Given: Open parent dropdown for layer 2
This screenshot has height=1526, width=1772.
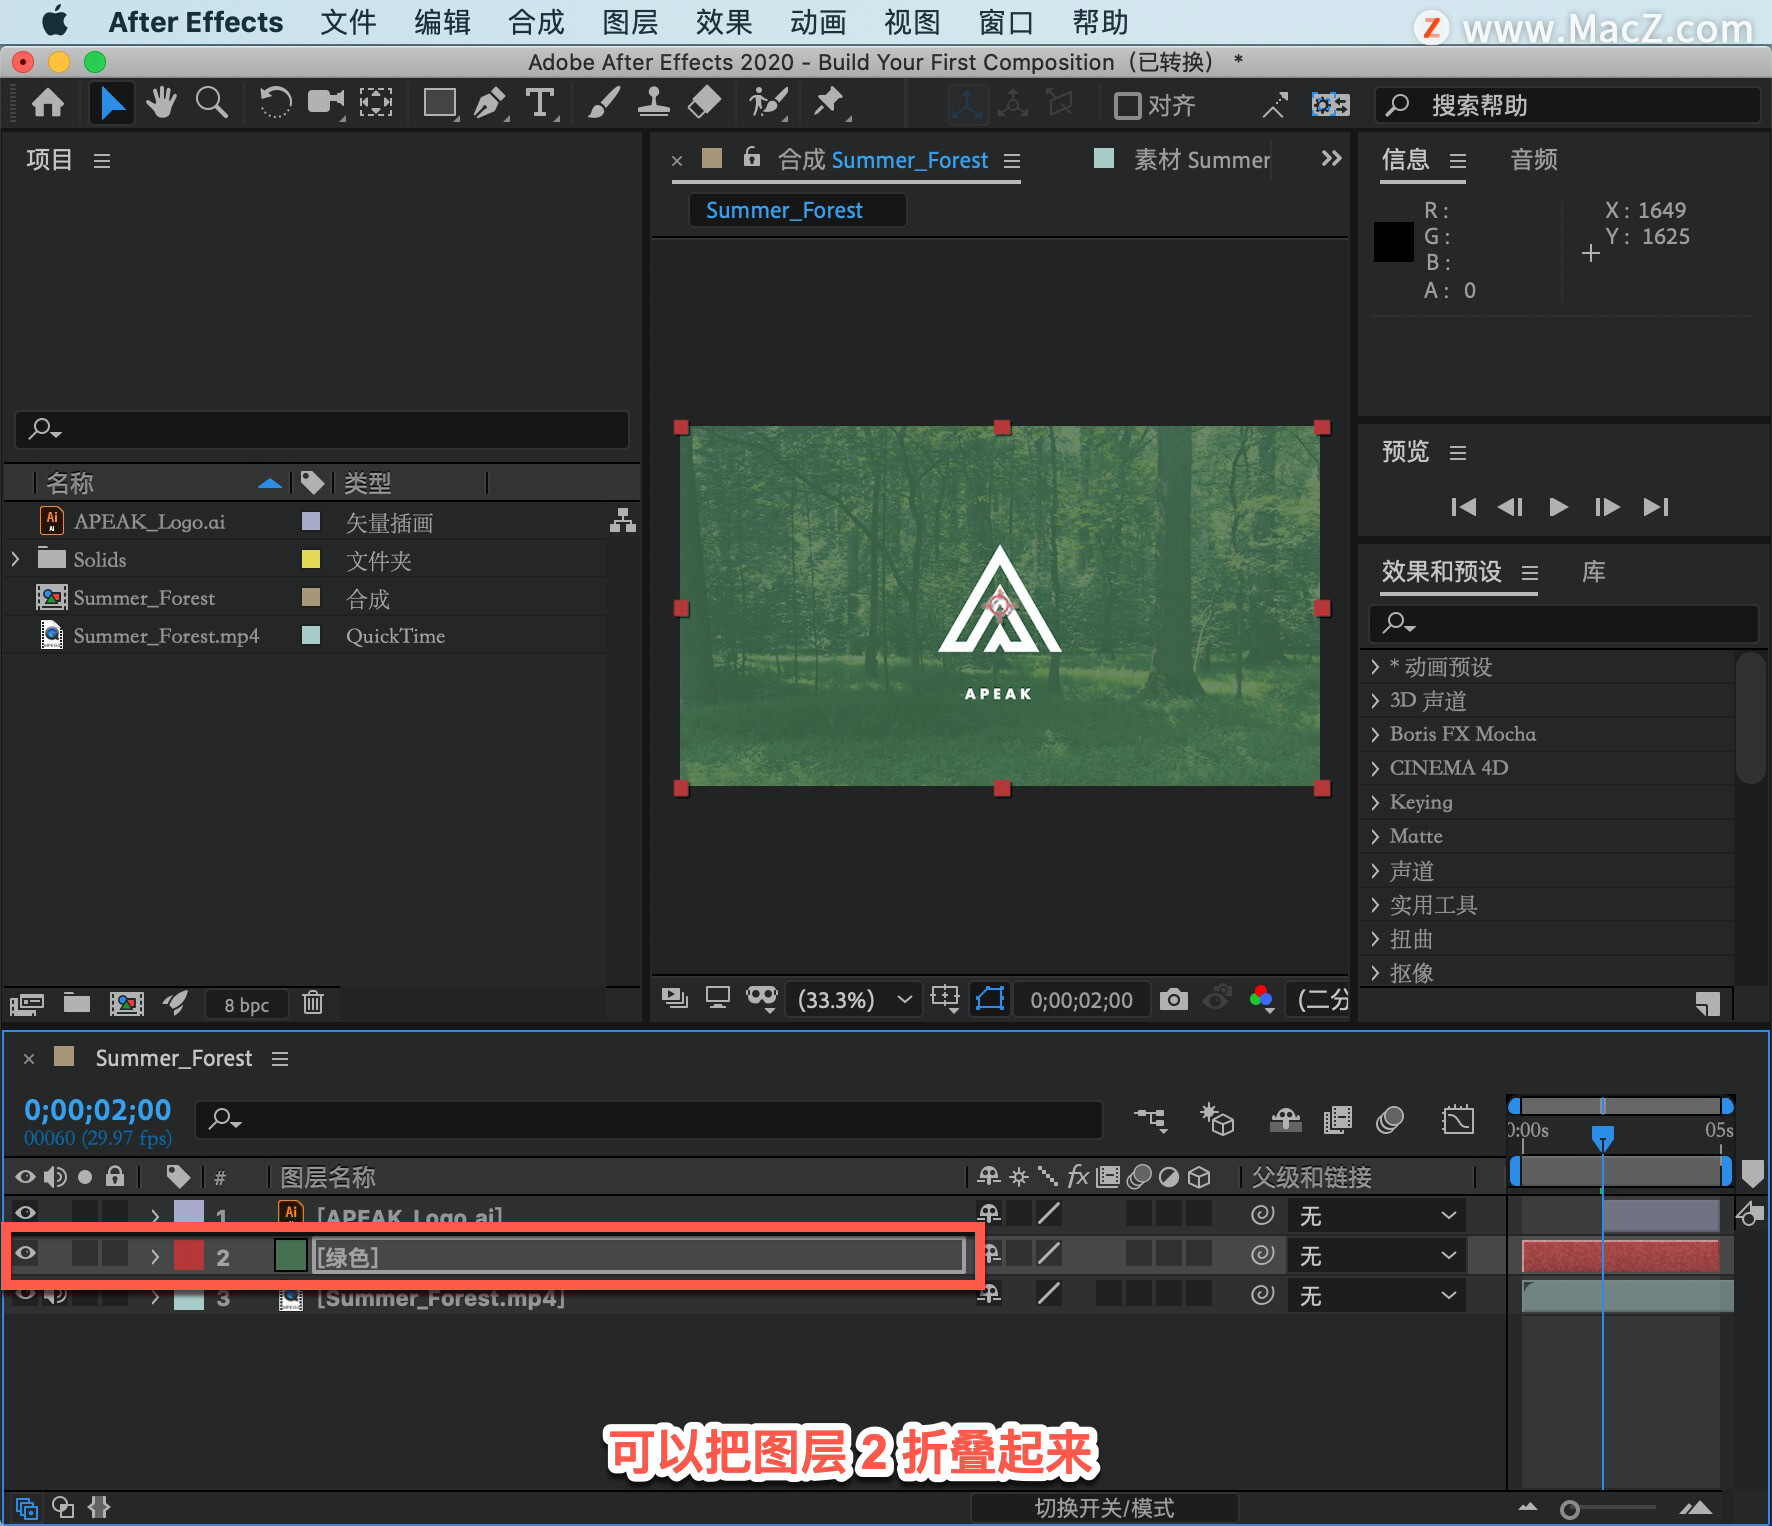Looking at the screenshot, I should 1376,1255.
